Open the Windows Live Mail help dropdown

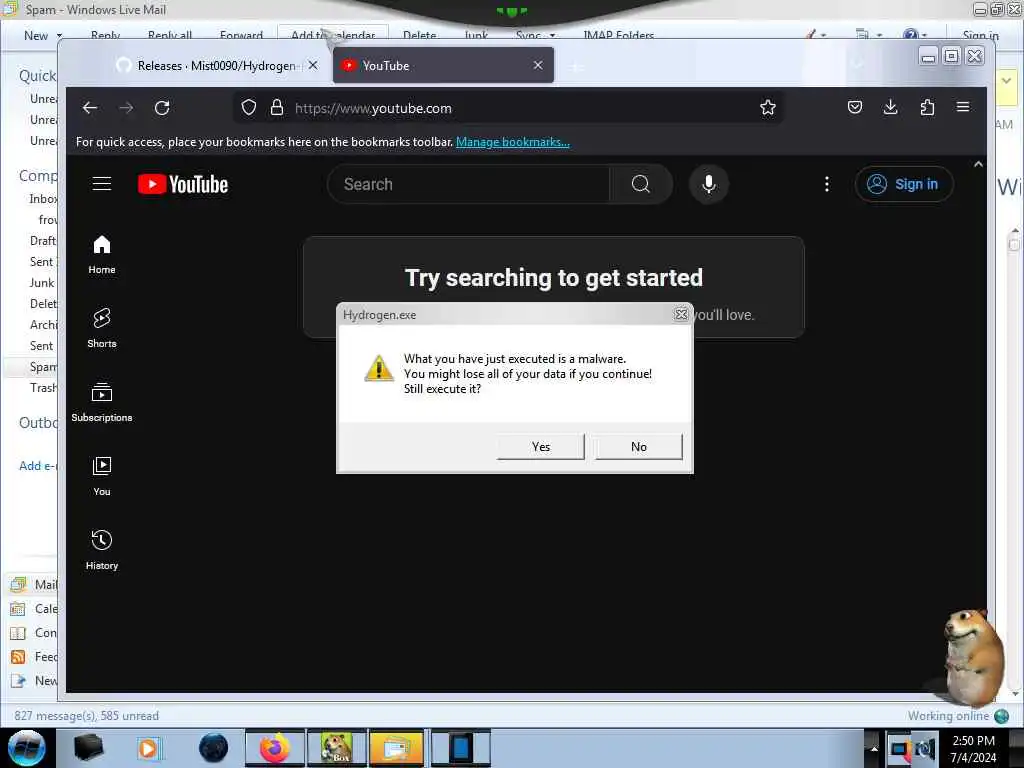click(x=915, y=34)
